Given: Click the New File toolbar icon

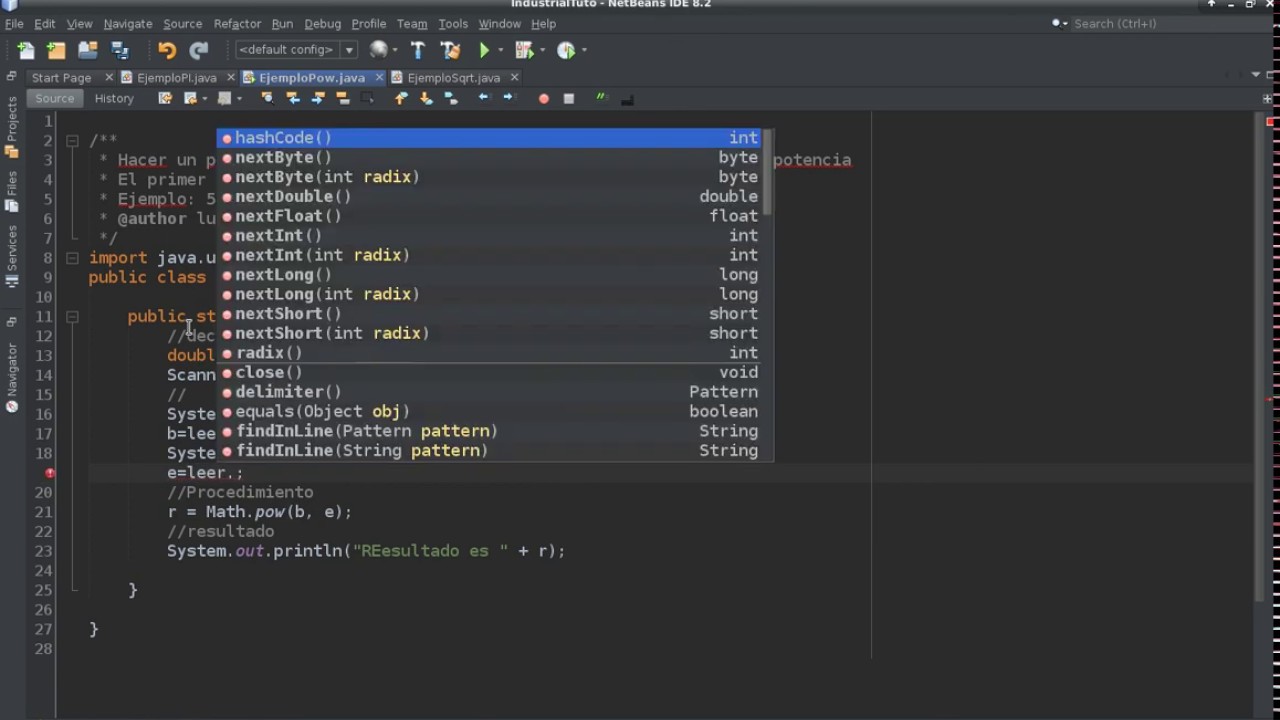Looking at the screenshot, I should 26,50.
